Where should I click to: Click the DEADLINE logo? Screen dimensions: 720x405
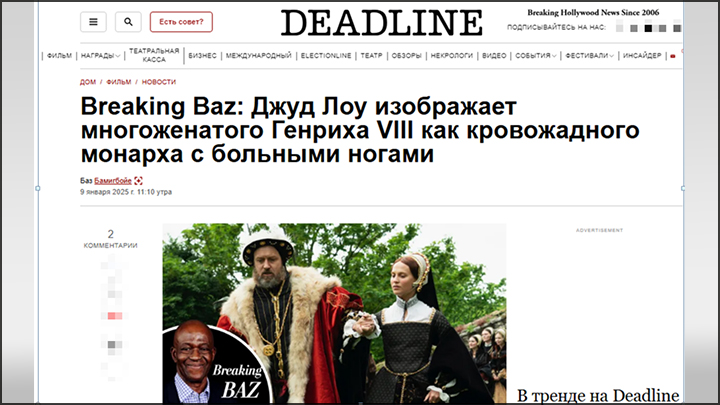pos(382,22)
